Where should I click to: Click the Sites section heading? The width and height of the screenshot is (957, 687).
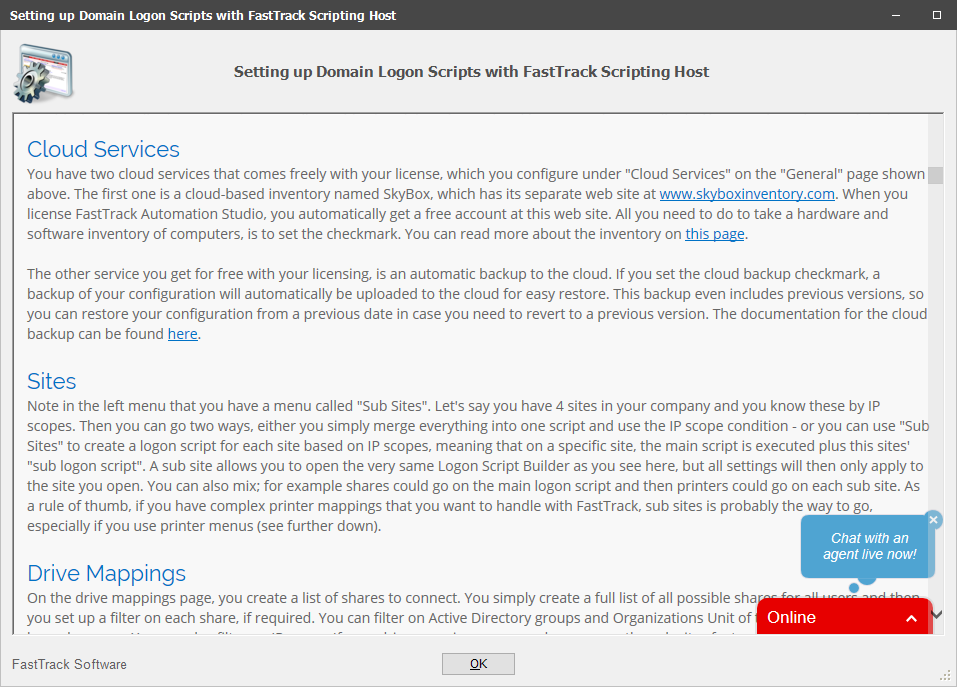click(x=51, y=381)
